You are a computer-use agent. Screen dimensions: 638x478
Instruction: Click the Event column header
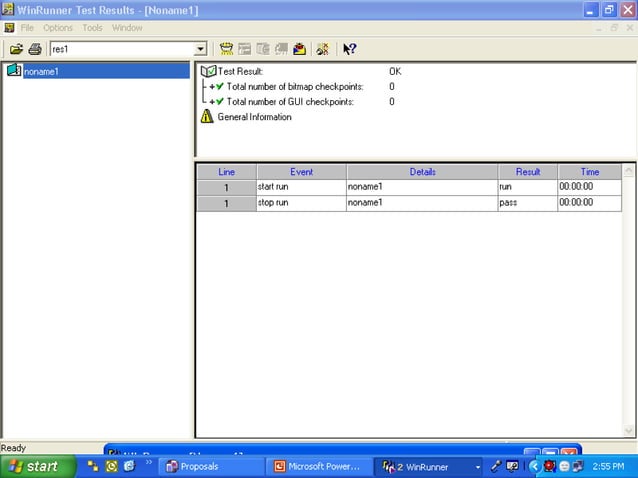[302, 172]
